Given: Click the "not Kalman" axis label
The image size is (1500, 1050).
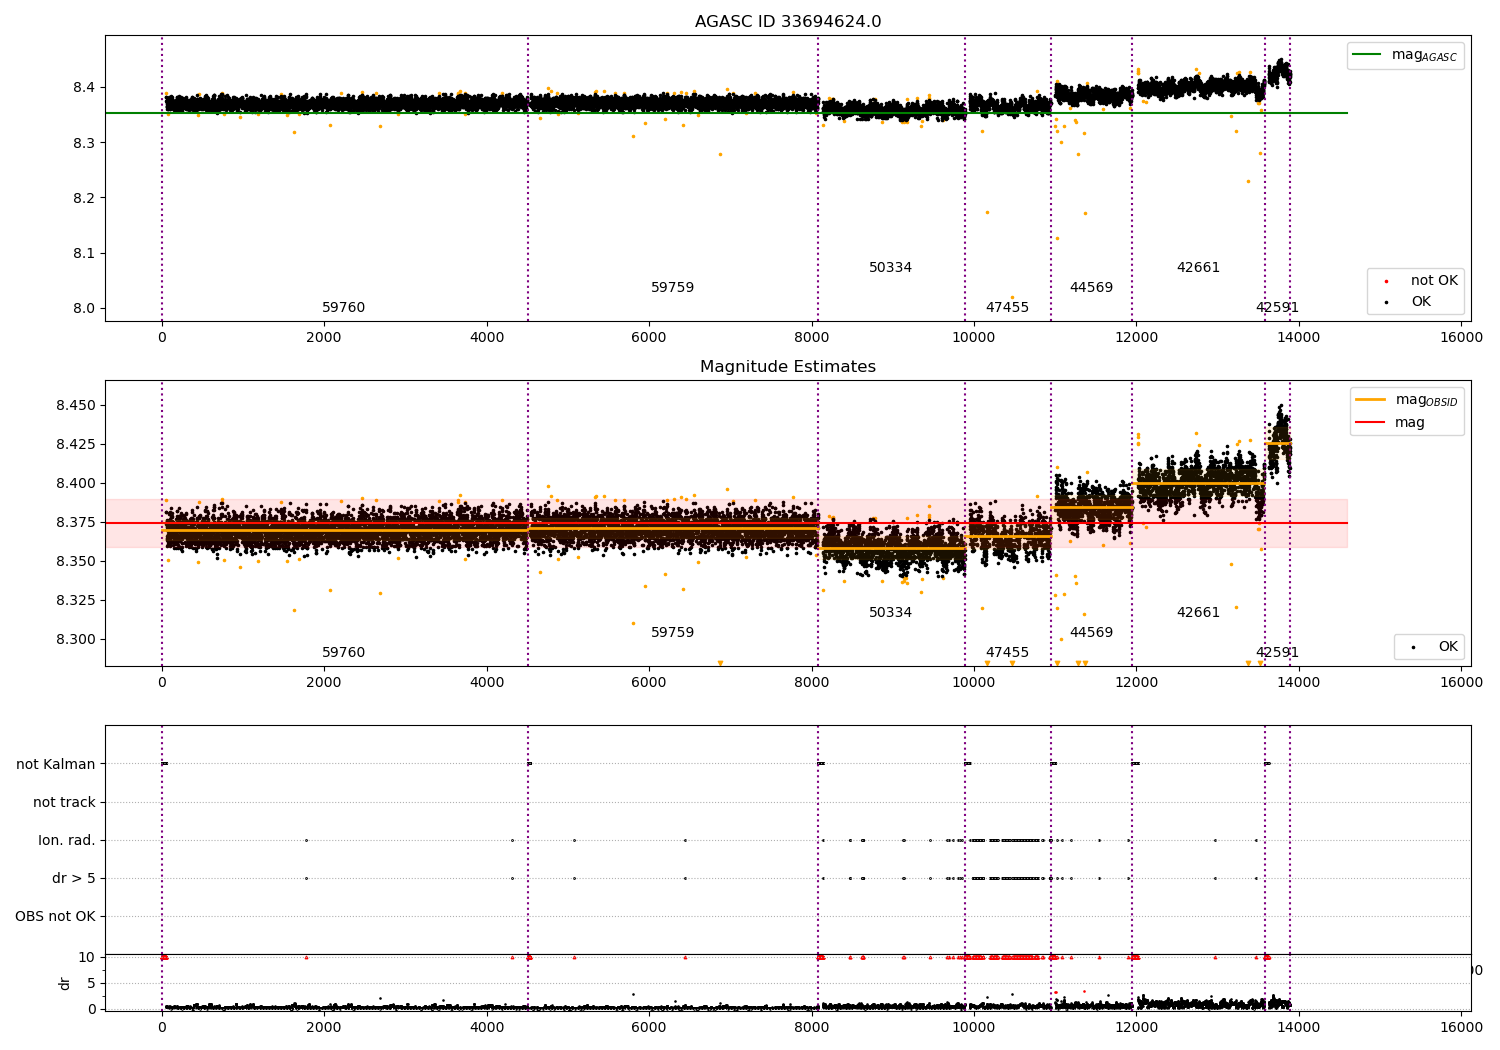Looking at the screenshot, I should pyautogui.click(x=56, y=765).
